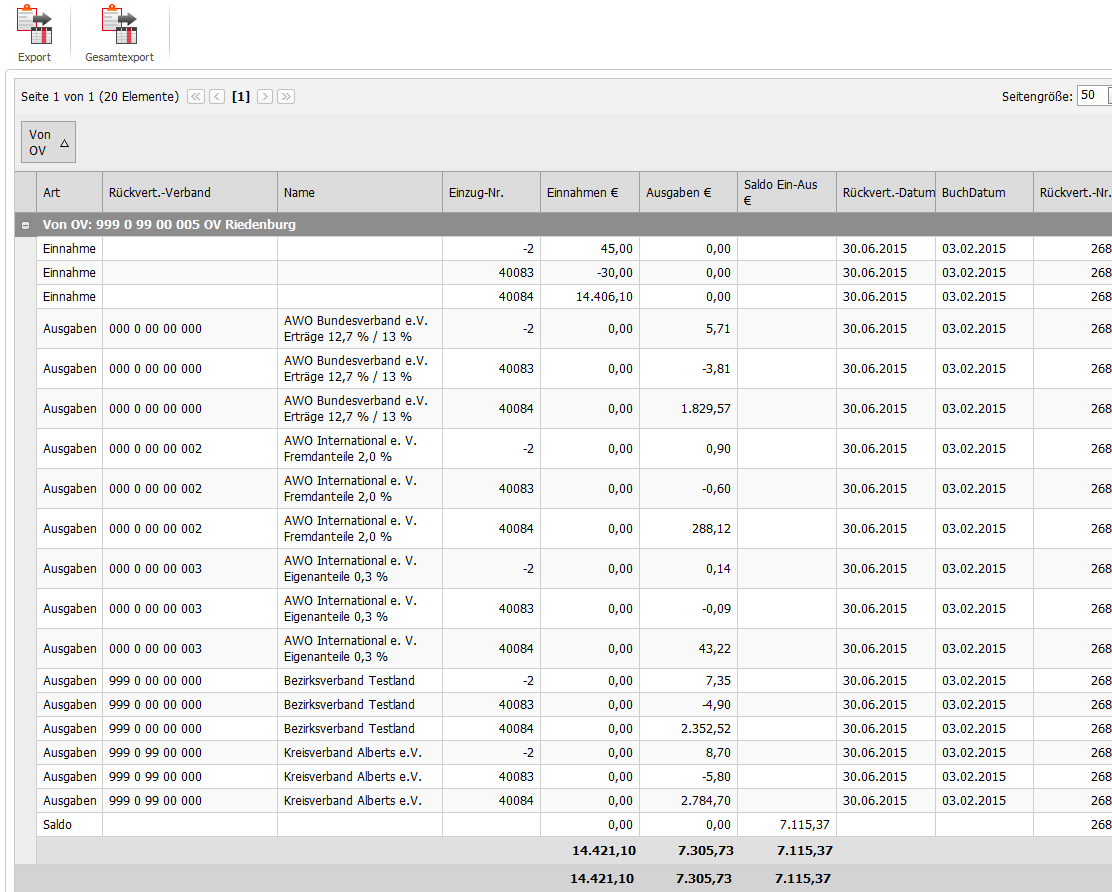Sort by Ausgaben € column header

pyautogui.click(x=689, y=192)
